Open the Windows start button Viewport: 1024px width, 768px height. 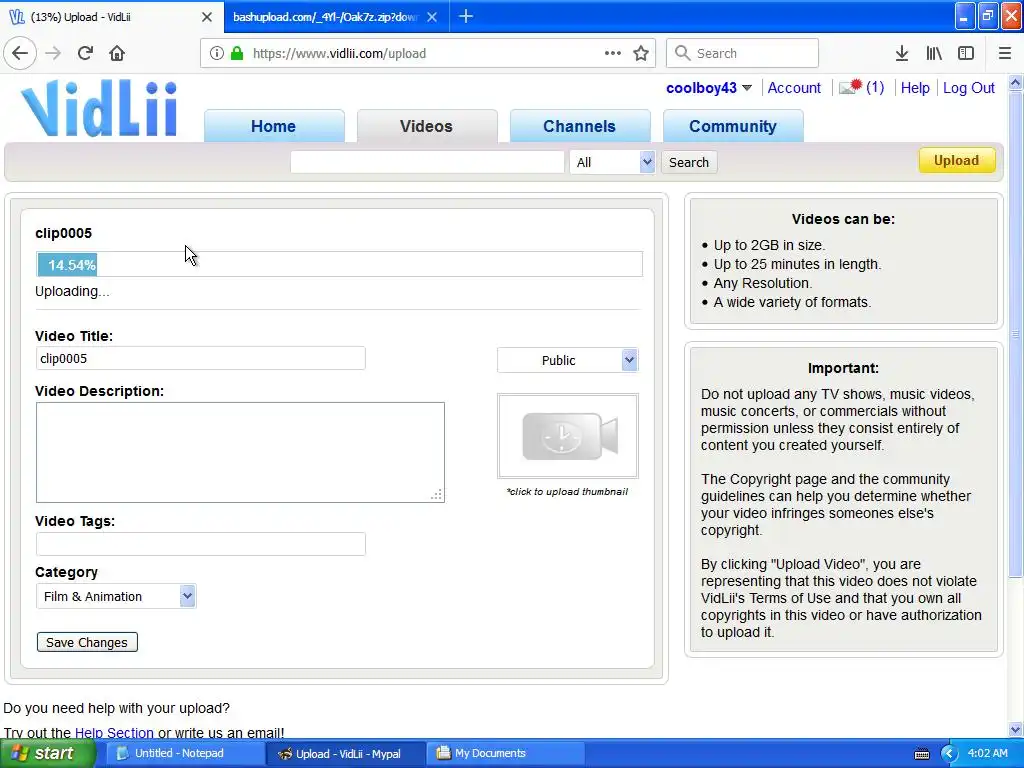point(47,753)
